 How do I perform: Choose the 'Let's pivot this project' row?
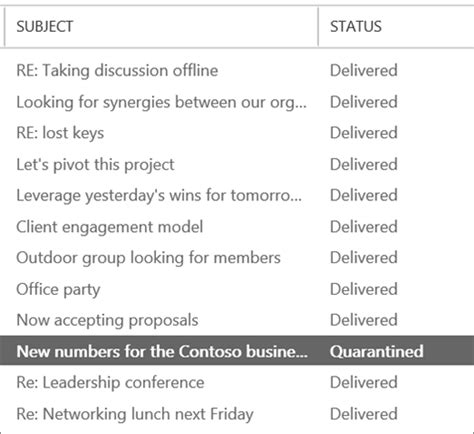[237, 164]
